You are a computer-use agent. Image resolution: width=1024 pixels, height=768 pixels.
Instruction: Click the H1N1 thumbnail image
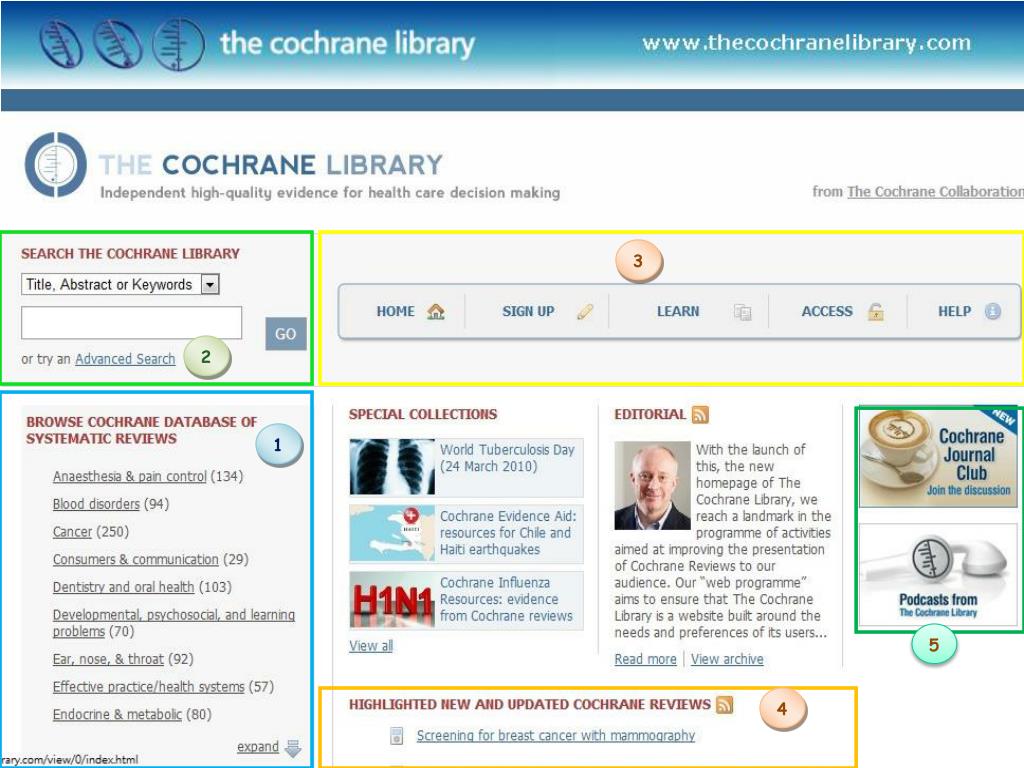[x=392, y=600]
